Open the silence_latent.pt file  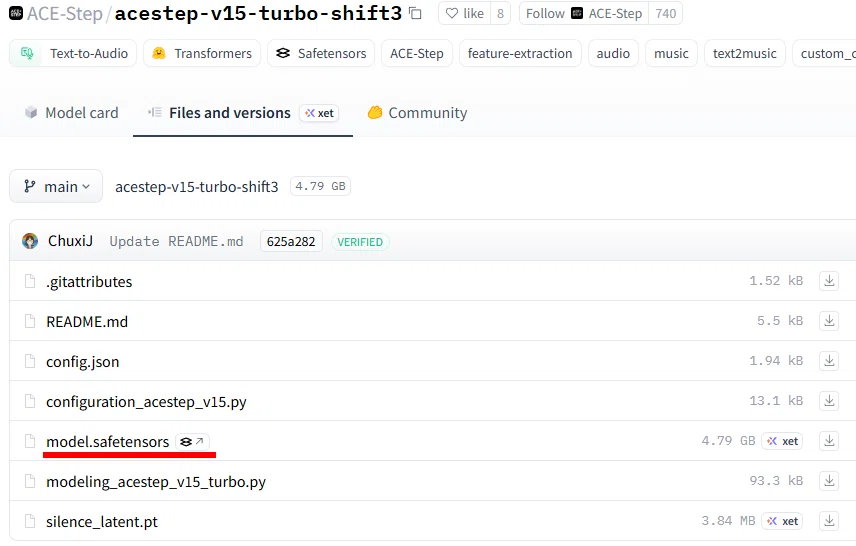pyautogui.click(x=102, y=522)
